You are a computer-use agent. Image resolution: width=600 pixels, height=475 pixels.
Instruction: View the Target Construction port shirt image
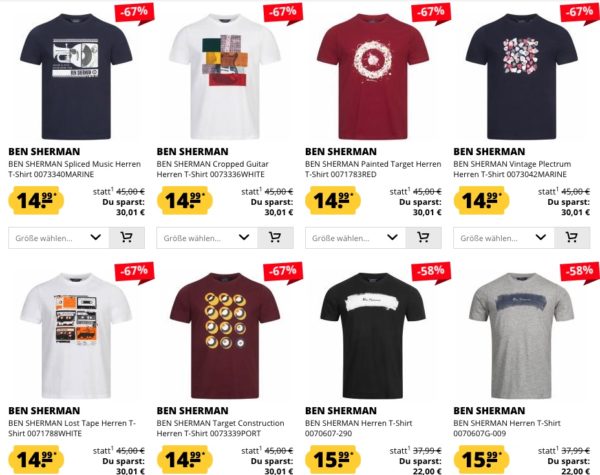tap(225, 335)
